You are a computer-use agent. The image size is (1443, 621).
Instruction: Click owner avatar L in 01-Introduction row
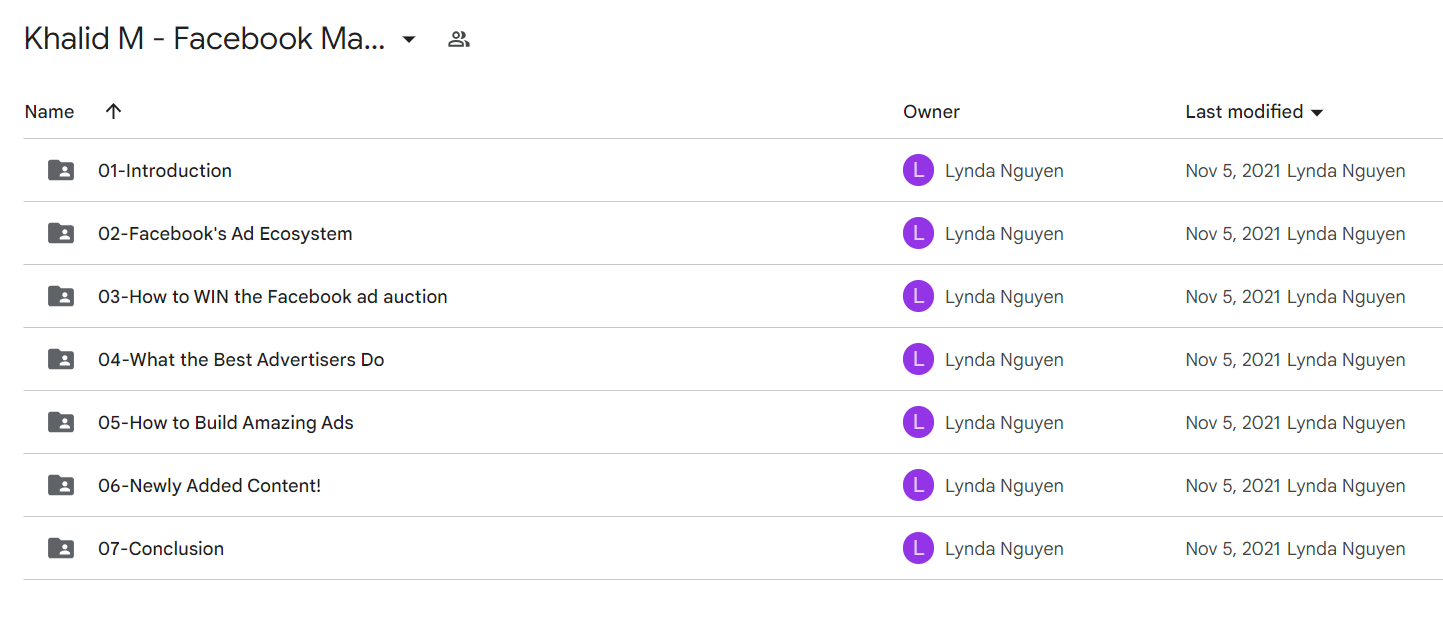pyautogui.click(x=918, y=171)
